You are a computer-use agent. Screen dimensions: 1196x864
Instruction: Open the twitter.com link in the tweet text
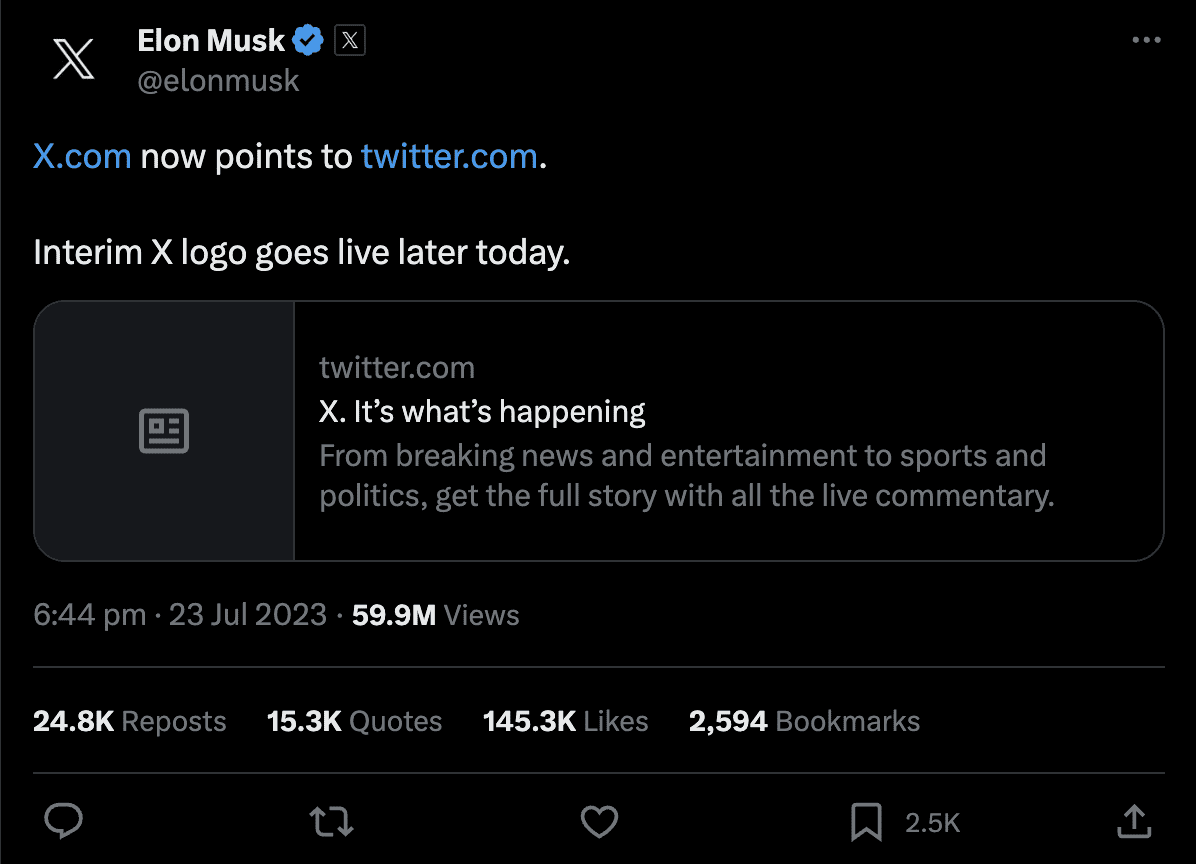449,157
